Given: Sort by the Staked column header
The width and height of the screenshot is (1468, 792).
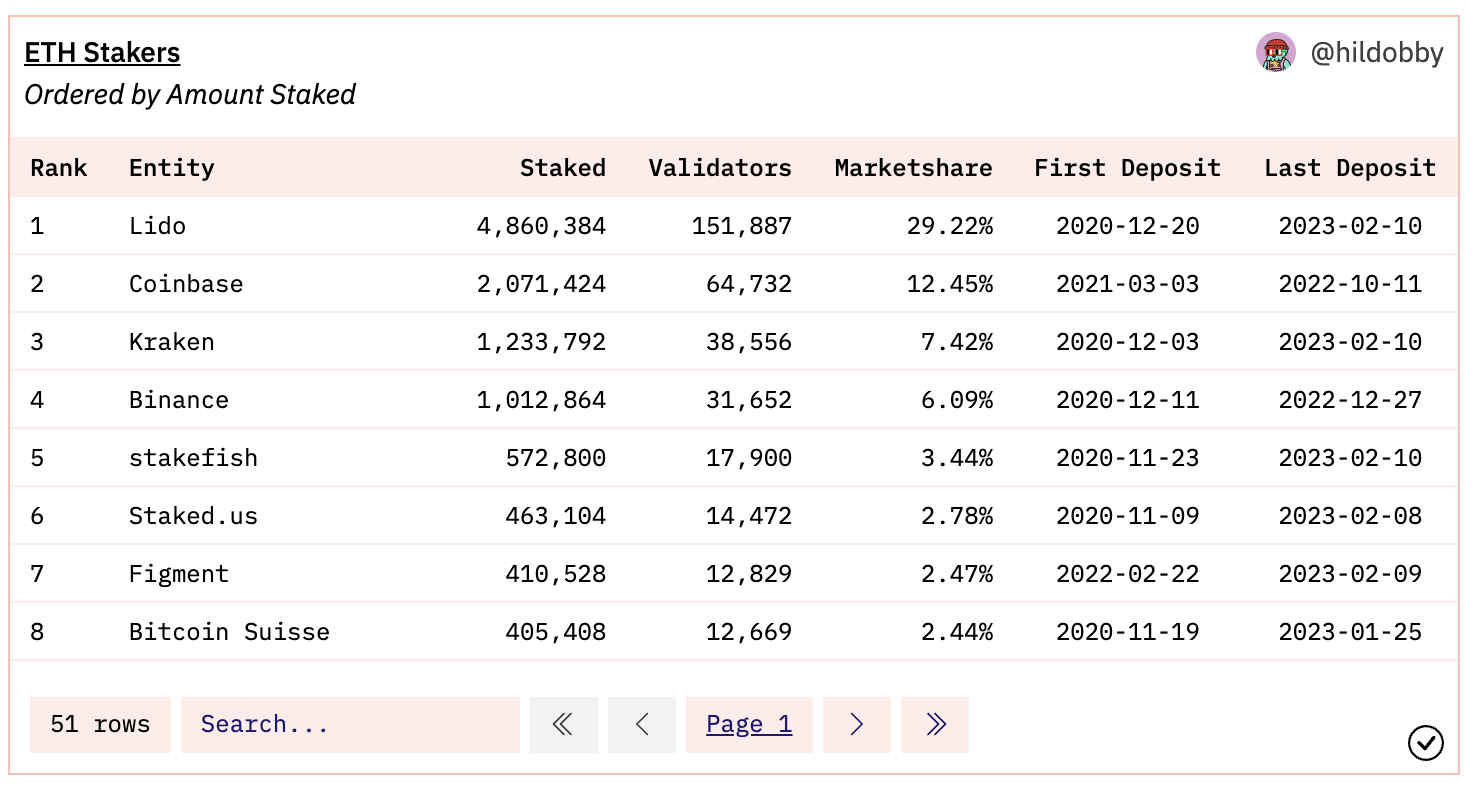Looking at the screenshot, I should (563, 168).
